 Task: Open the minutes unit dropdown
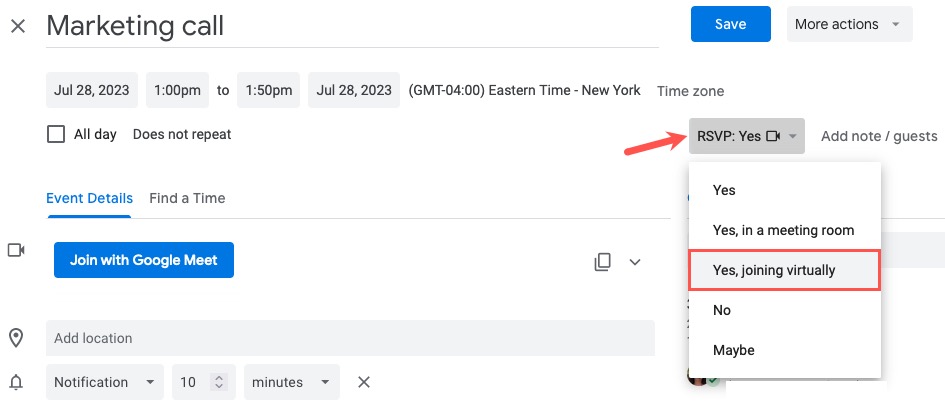point(292,382)
